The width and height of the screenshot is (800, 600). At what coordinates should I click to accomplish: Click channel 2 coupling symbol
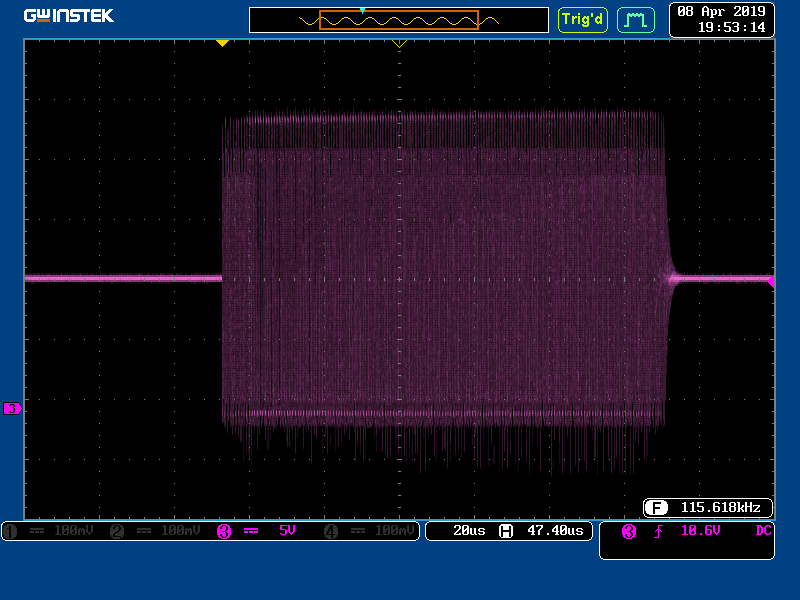click(144, 531)
